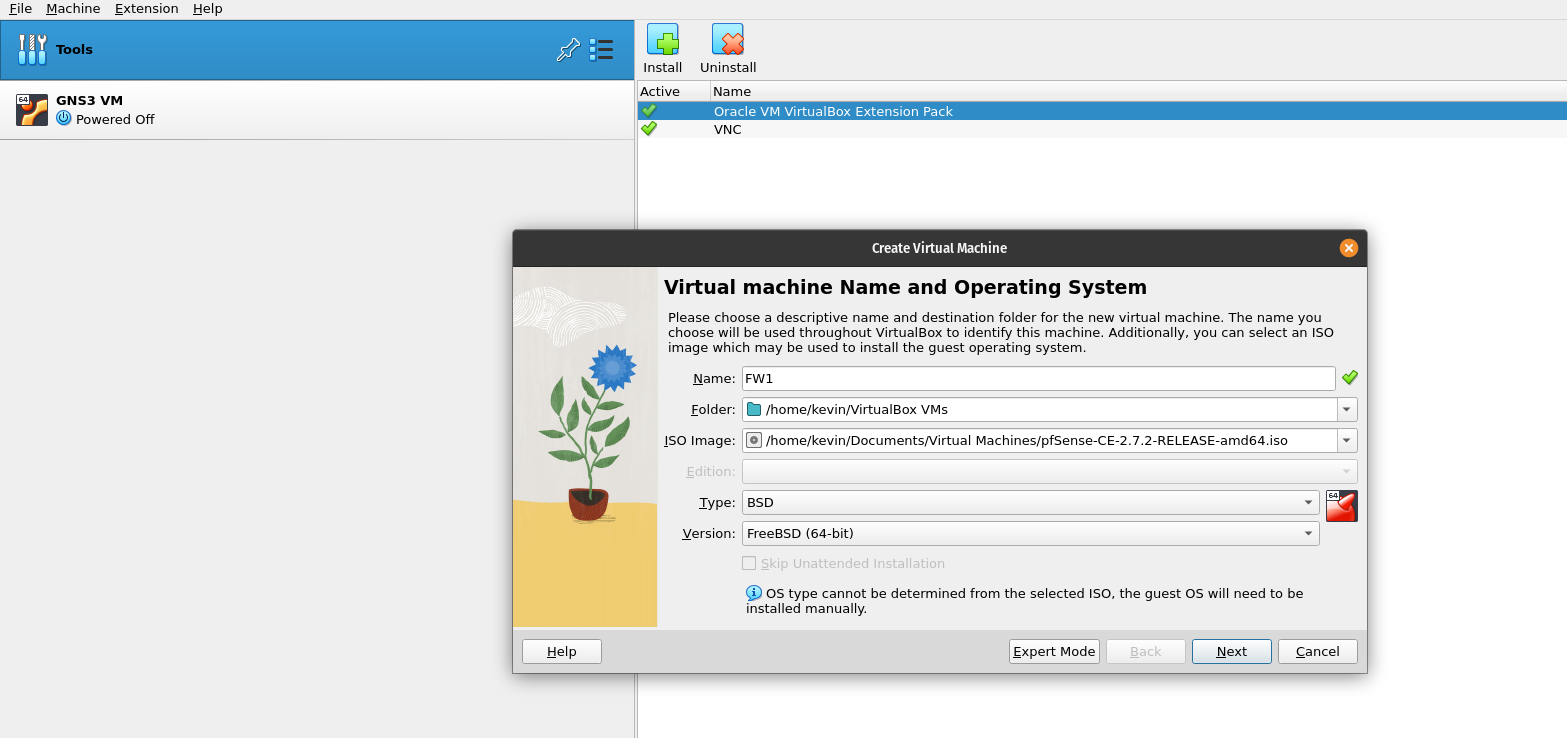Click the Help button in dialog
Image resolution: width=1567 pixels, height=738 pixels.
pos(561,651)
